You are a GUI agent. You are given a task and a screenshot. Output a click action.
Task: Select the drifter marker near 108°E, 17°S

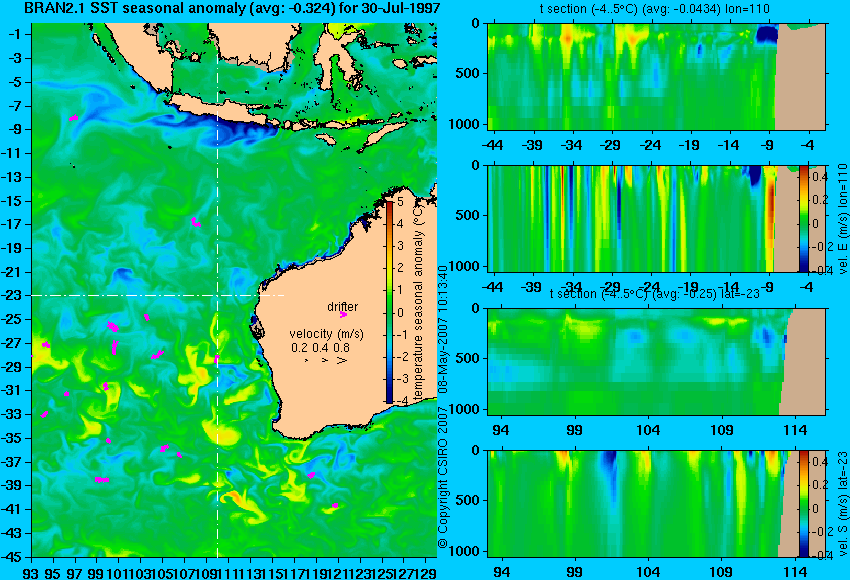(x=196, y=222)
